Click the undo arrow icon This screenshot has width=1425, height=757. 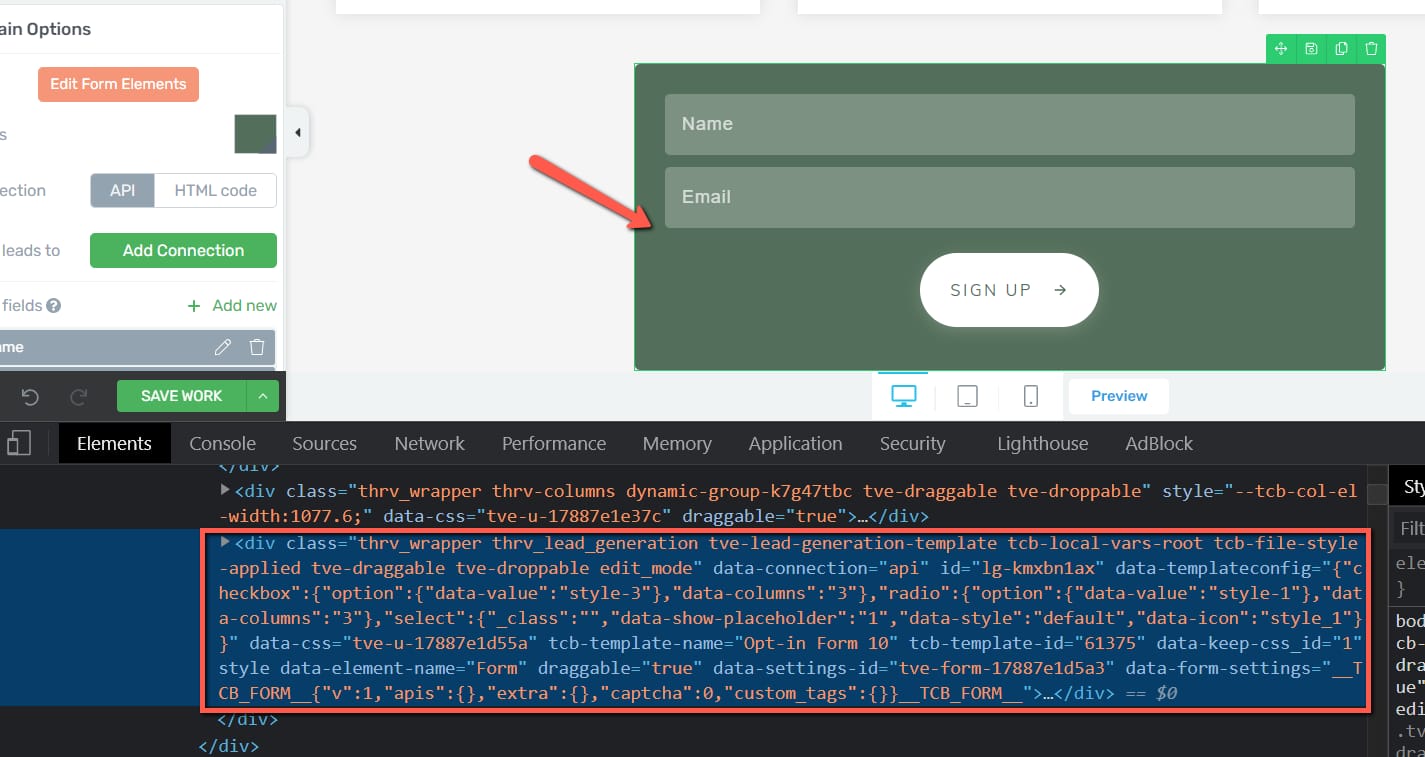(x=30, y=397)
